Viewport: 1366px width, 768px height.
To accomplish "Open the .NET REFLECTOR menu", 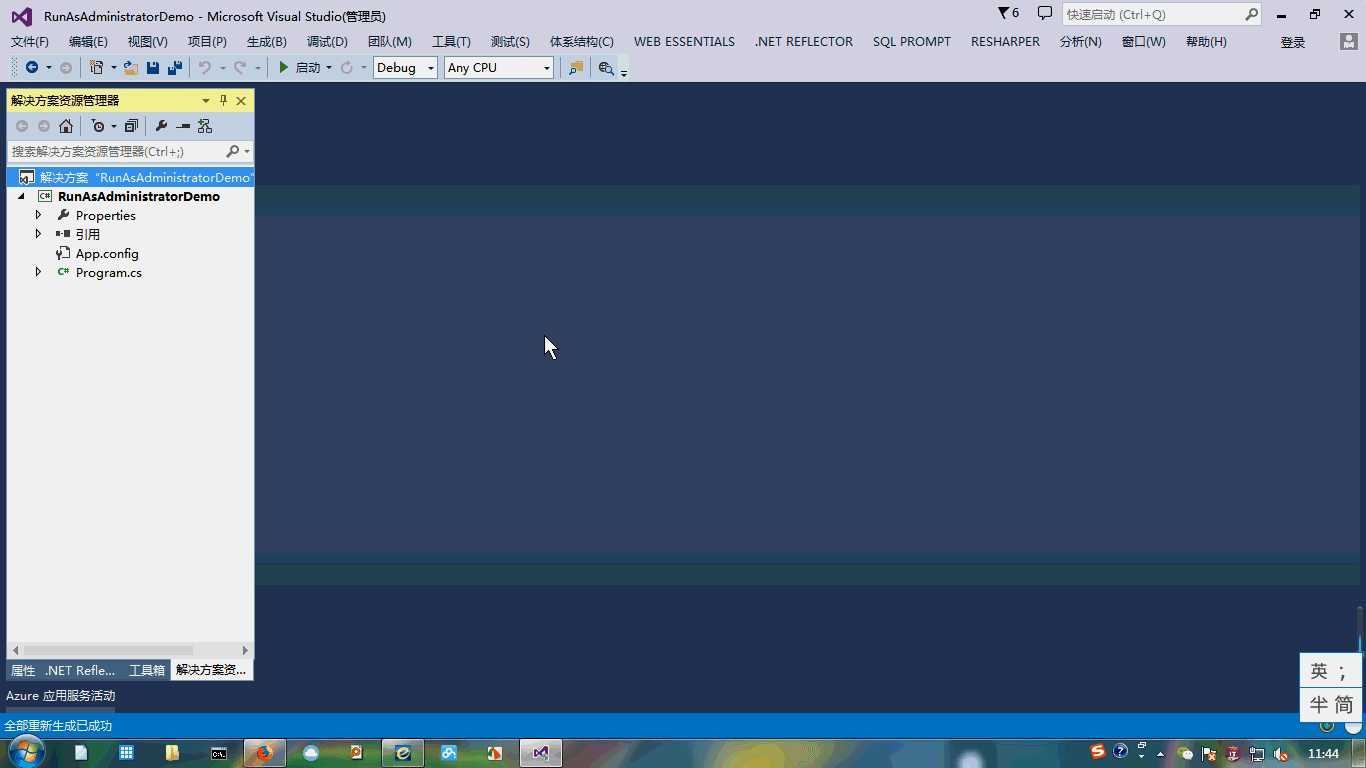I will pos(804,42).
